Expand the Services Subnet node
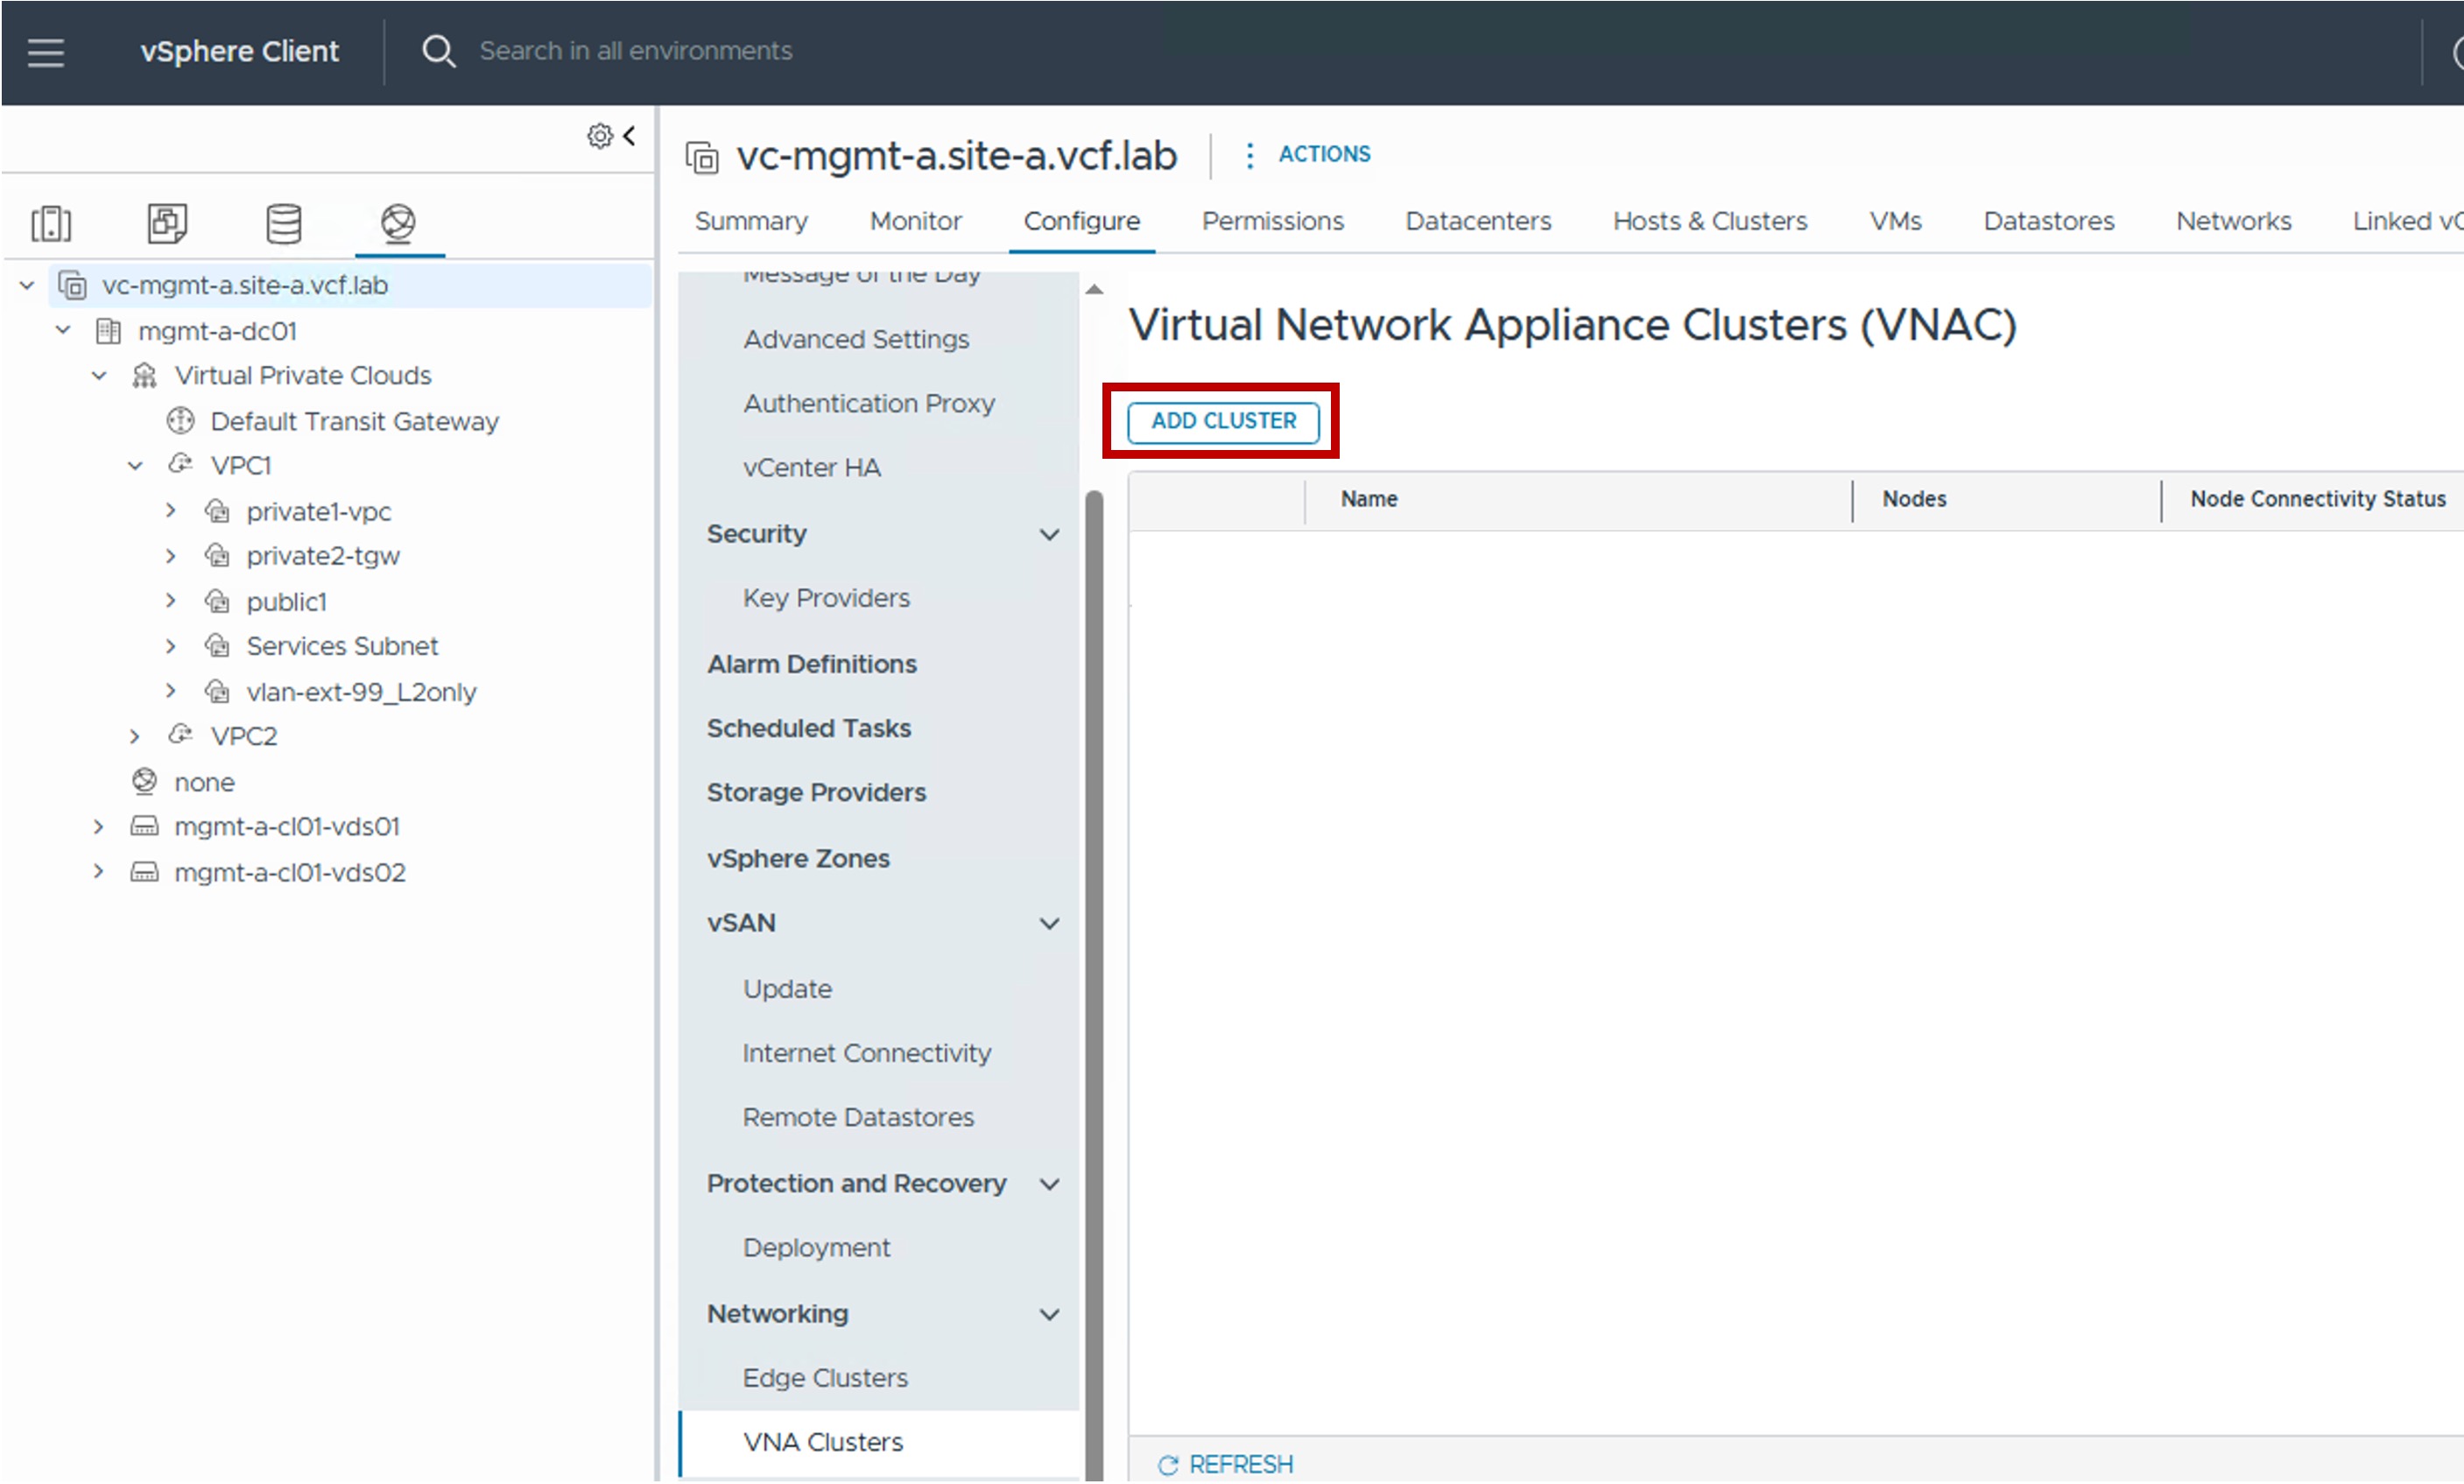 171,647
